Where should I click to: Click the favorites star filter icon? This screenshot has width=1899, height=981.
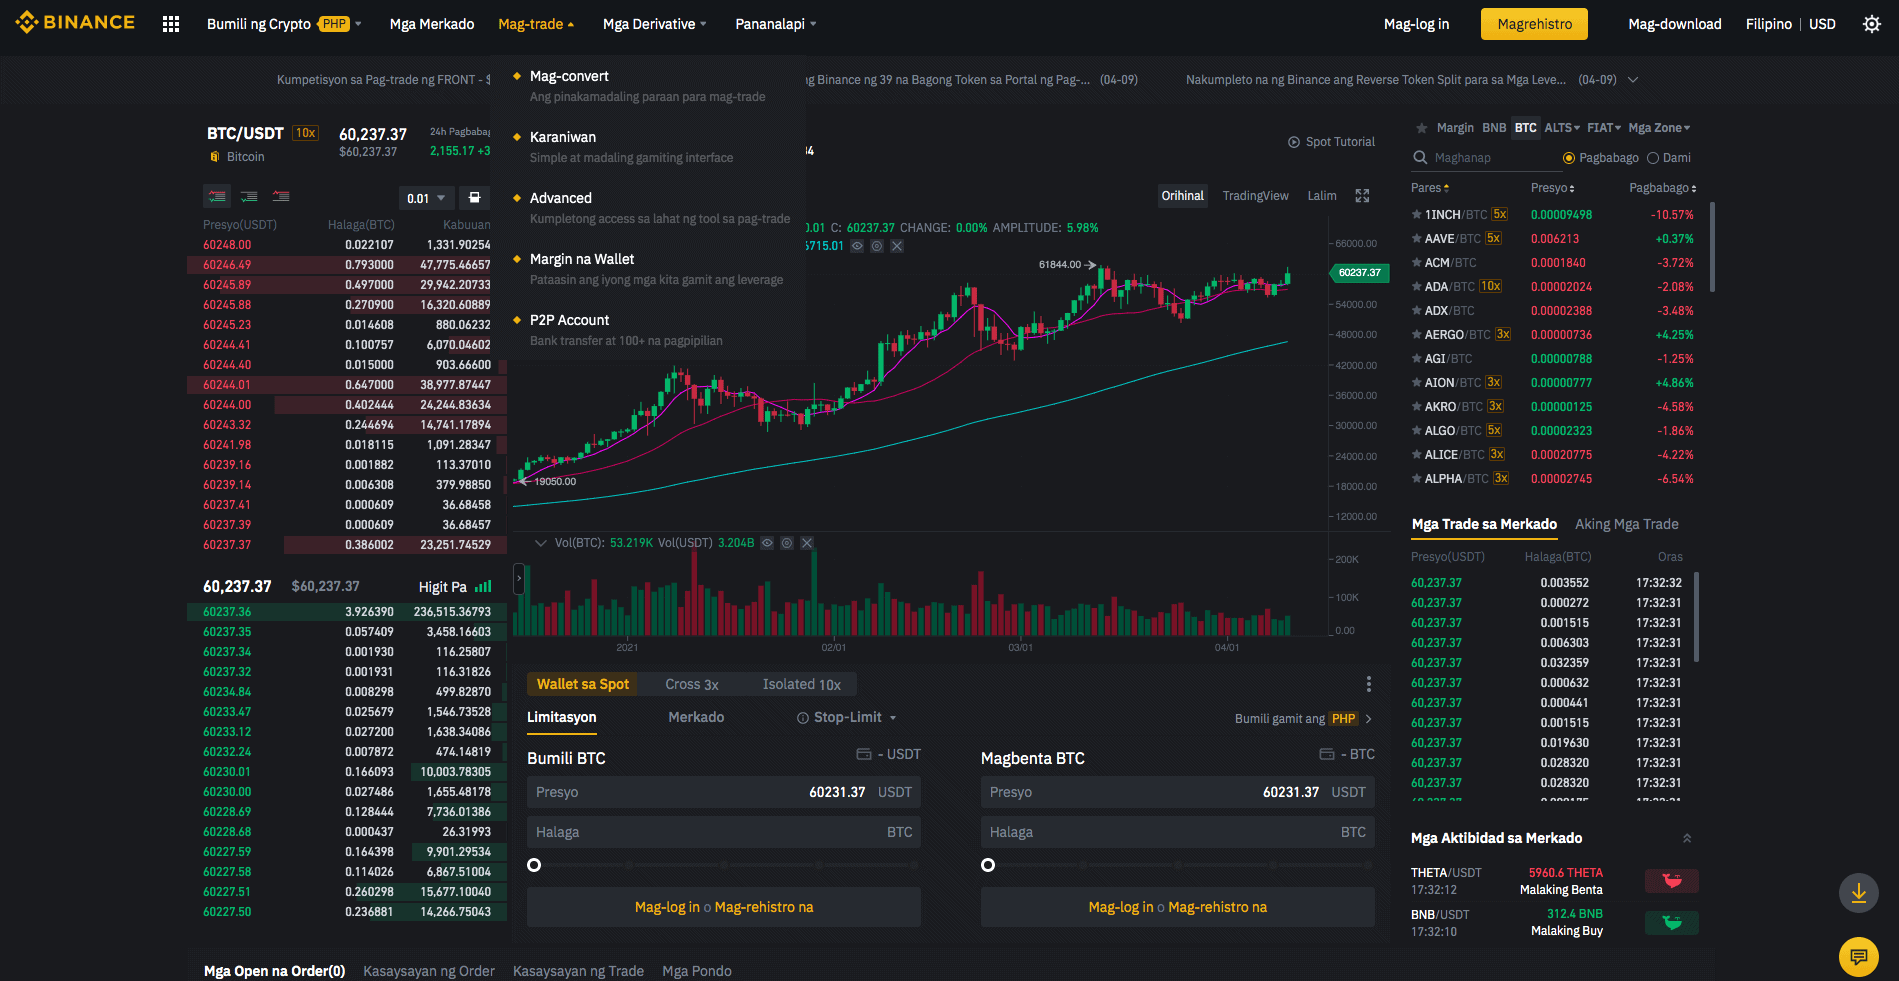tap(1421, 128)
